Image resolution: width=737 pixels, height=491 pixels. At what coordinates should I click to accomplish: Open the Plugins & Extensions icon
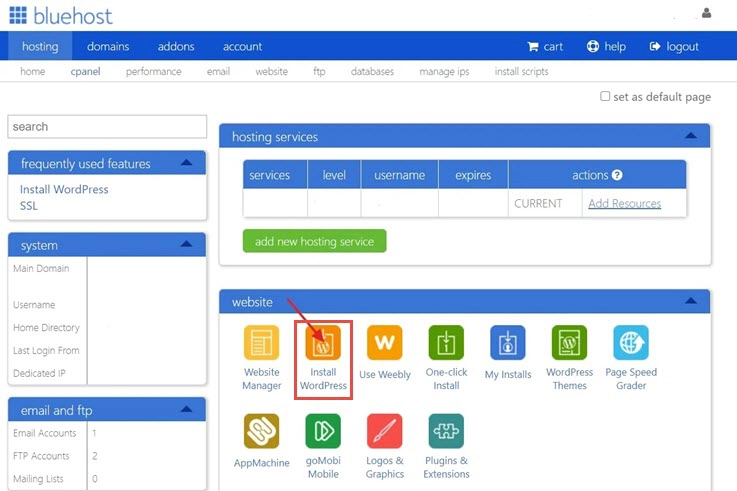[446, 431]
